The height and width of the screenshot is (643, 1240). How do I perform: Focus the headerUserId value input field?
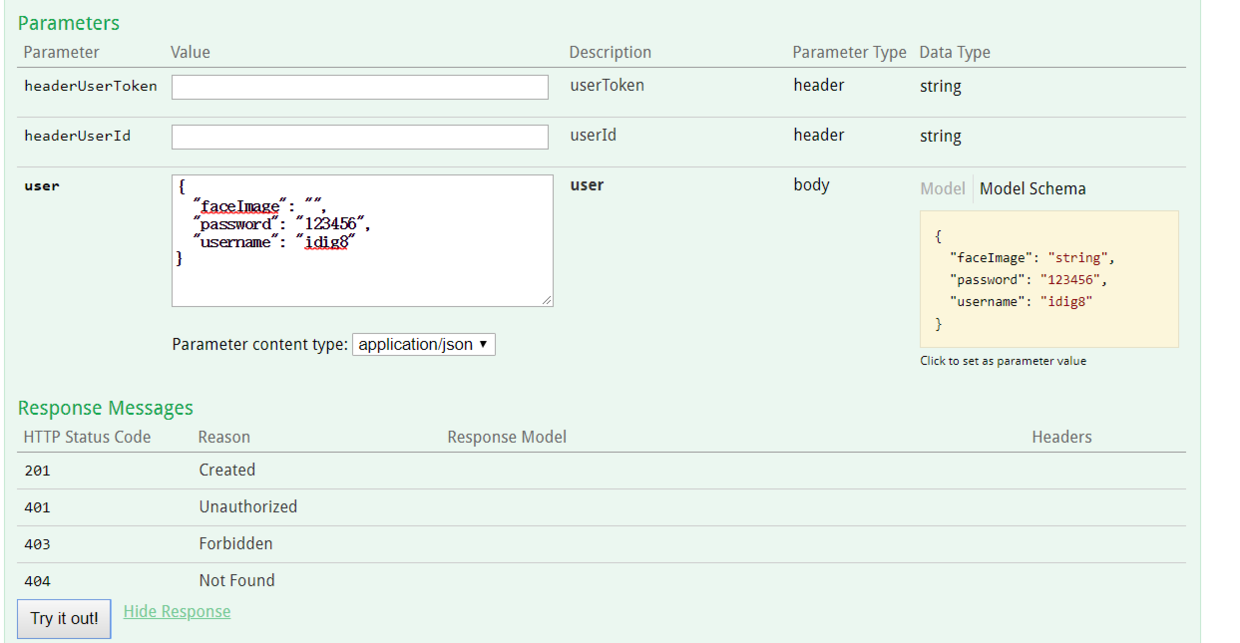[x=360, y=137]
